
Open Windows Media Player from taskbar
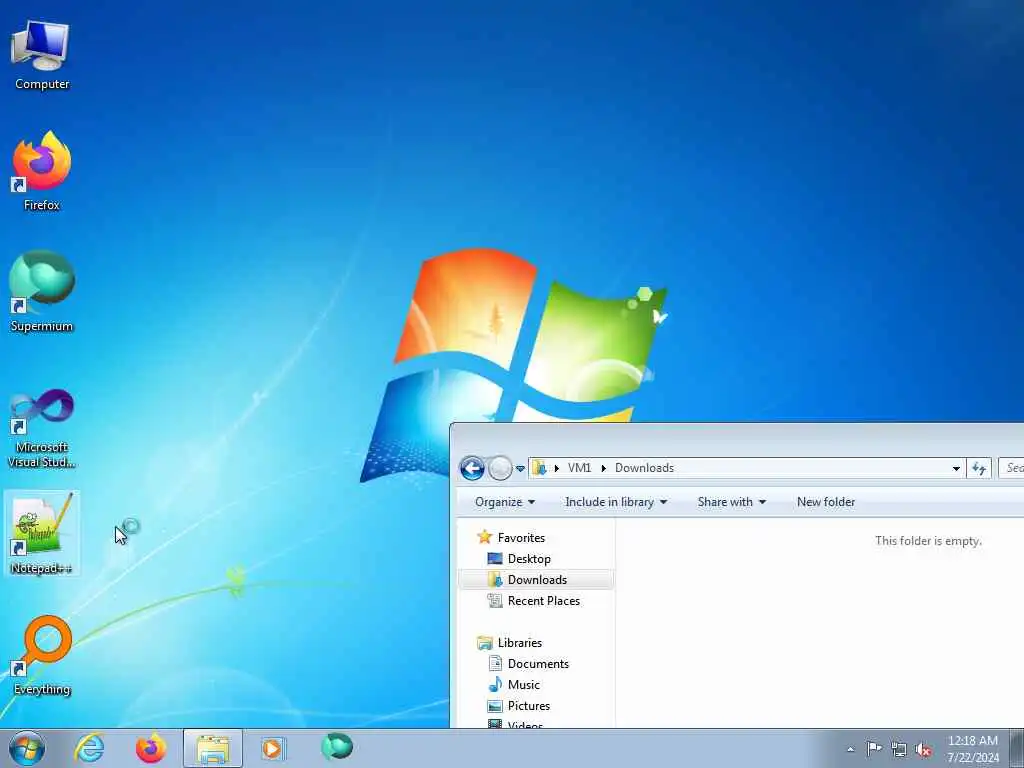point(273,748)
